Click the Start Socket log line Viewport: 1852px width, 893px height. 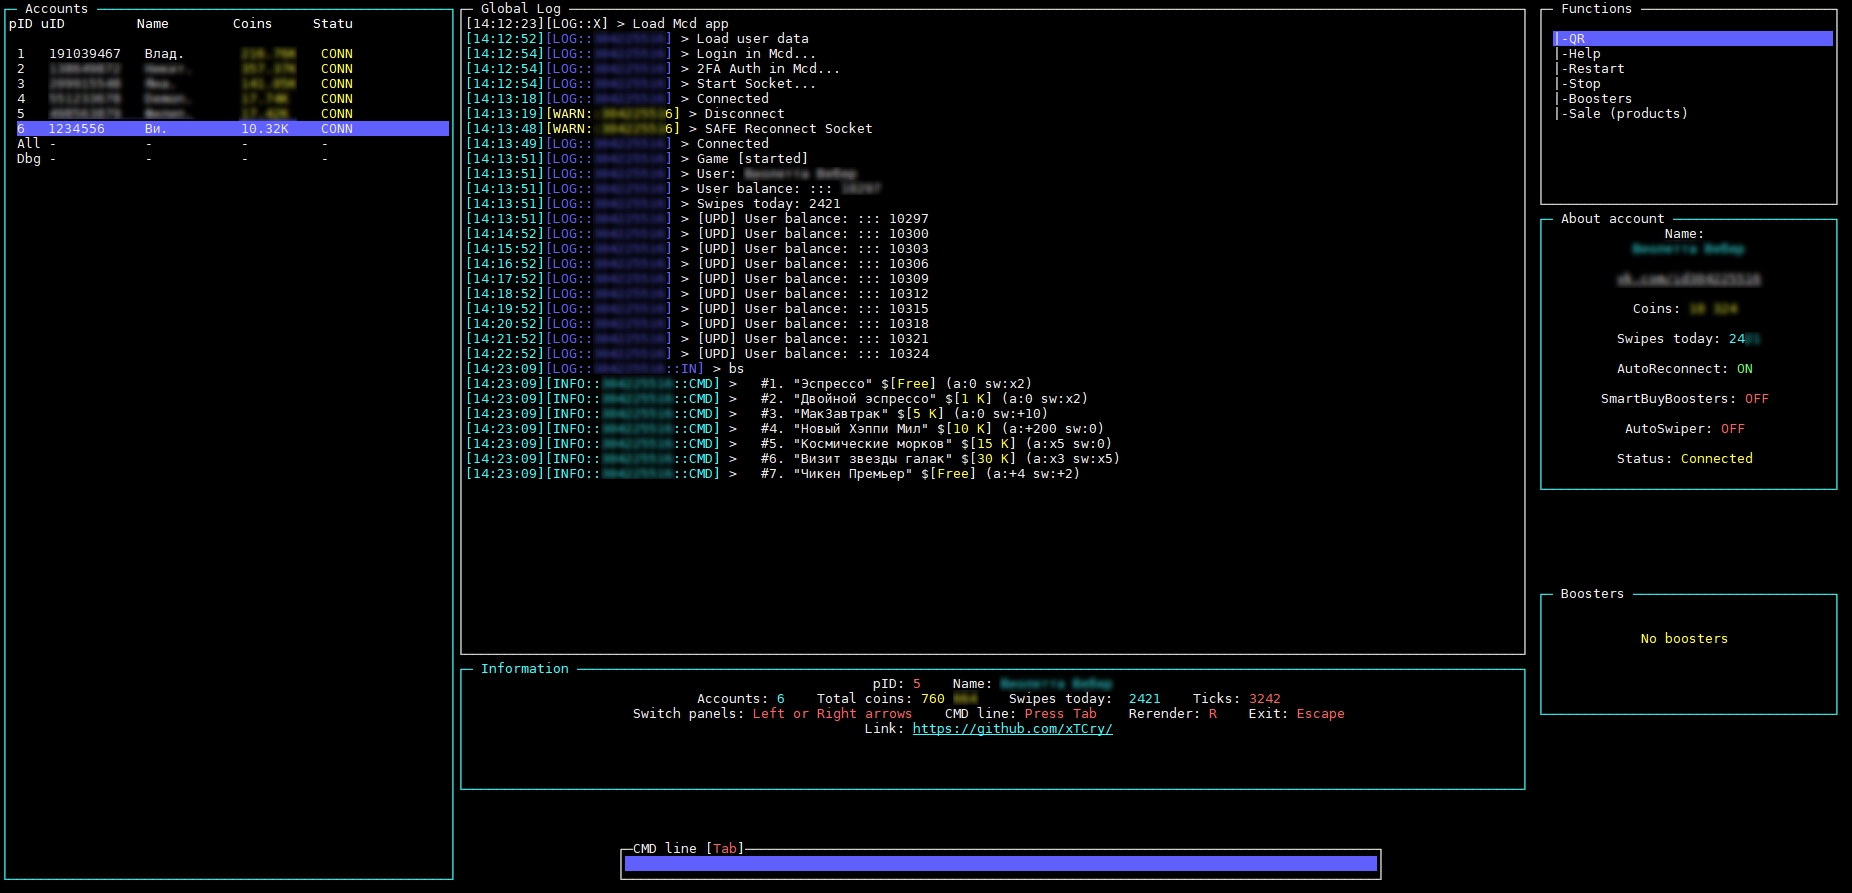click(641, 84)
